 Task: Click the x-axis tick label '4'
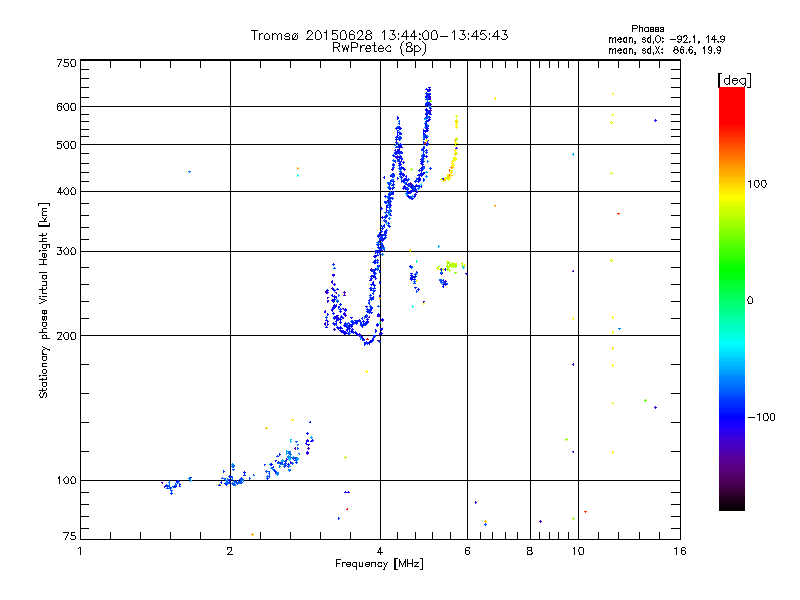point(380,551)
